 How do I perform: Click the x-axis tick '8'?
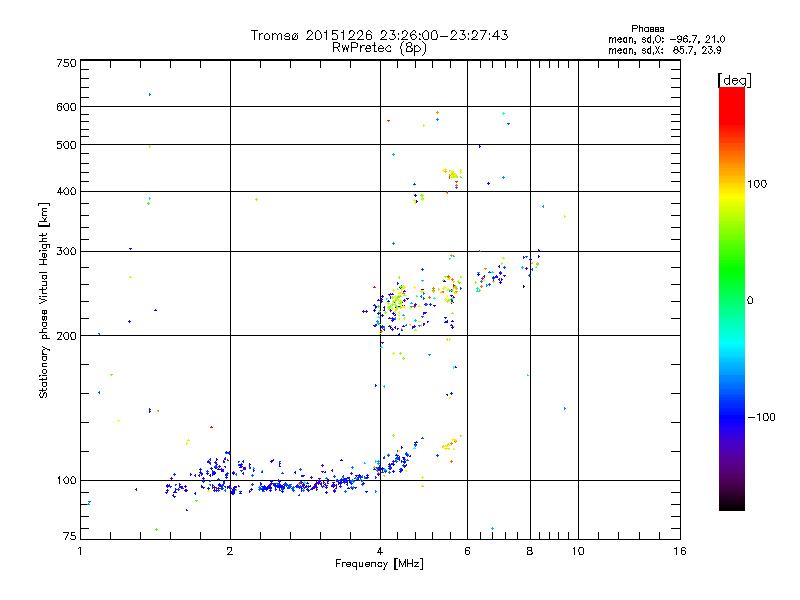pos(530,551)
